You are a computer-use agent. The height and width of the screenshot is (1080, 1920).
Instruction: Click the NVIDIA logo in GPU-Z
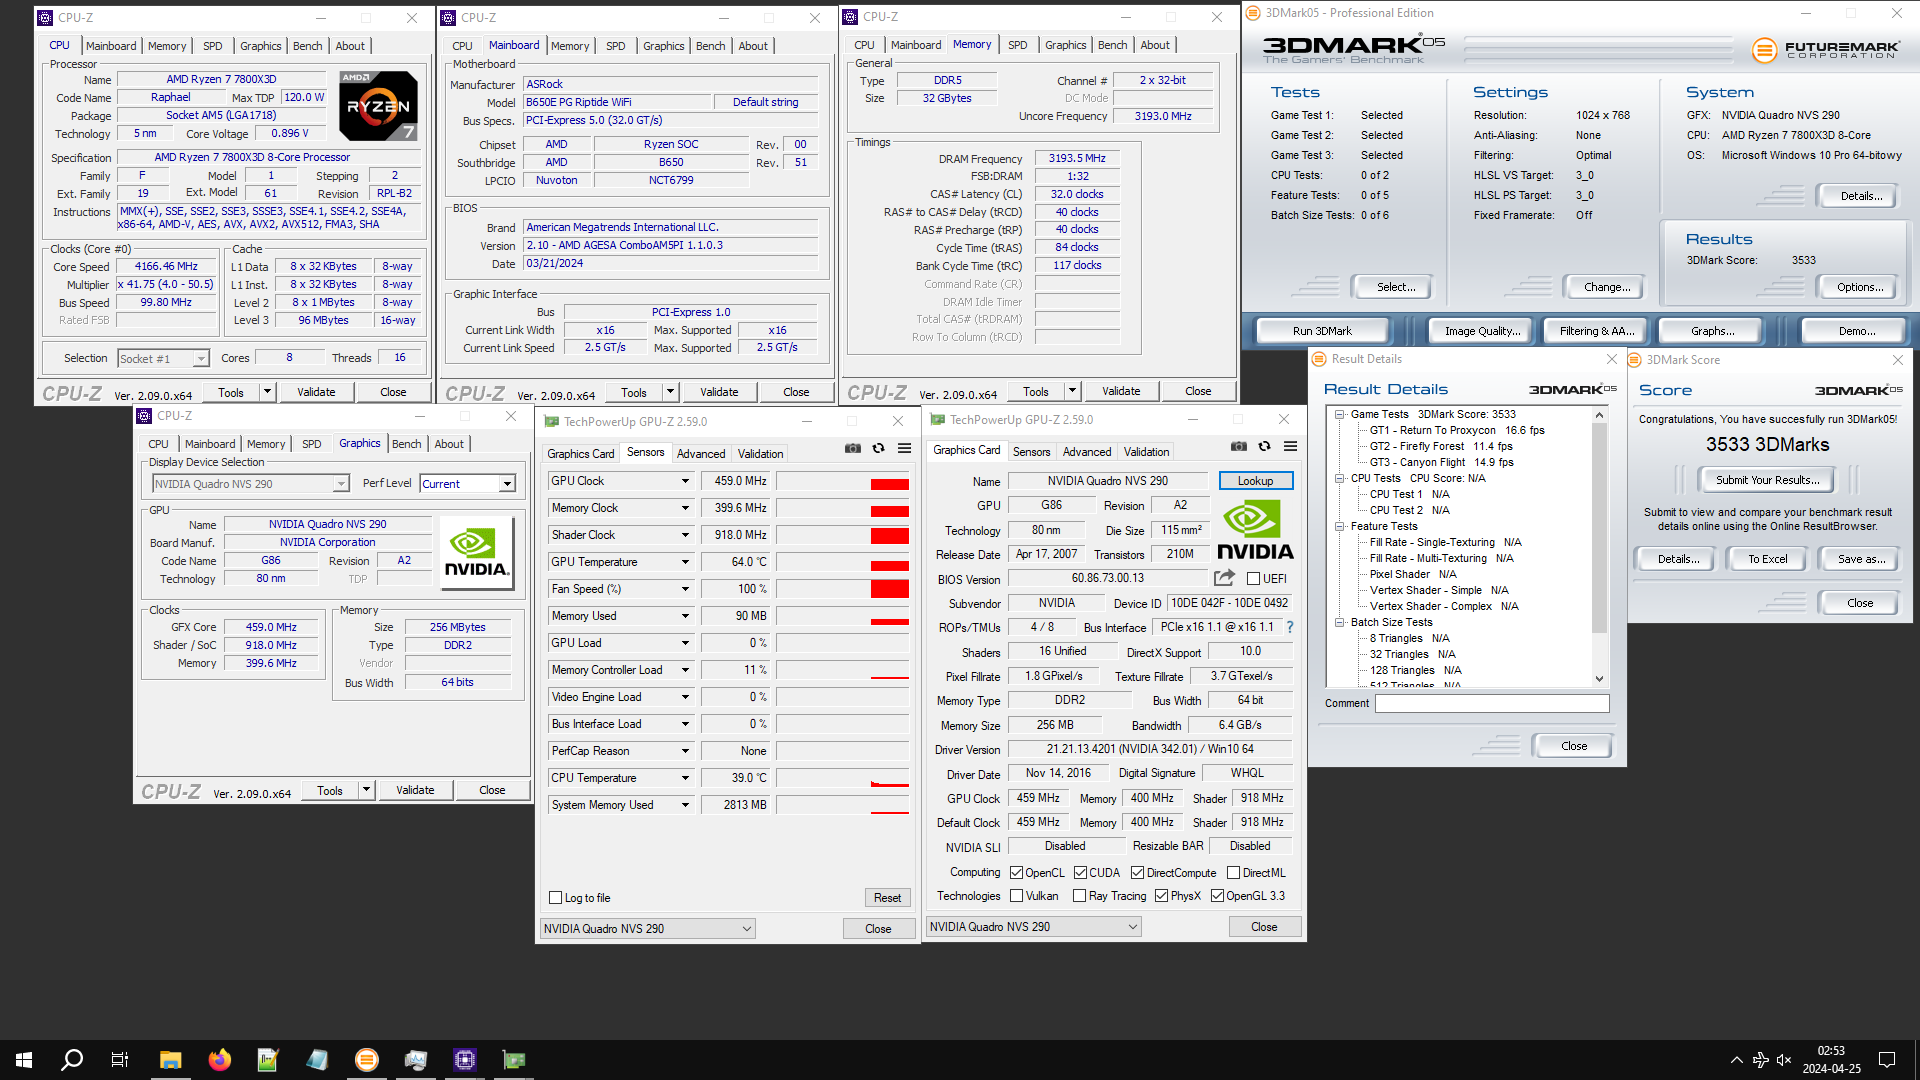pos(1255,530)
